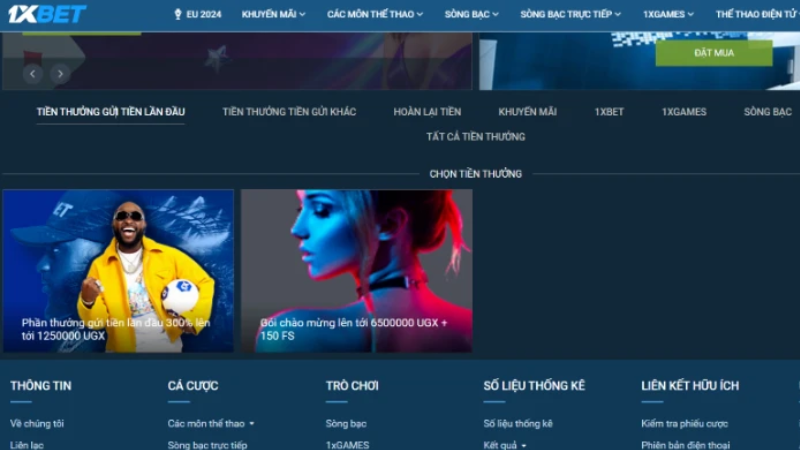Screen dimensions: 800x450
Task: Click the Trò chơi footer heading
Action: tap(352, 386)
